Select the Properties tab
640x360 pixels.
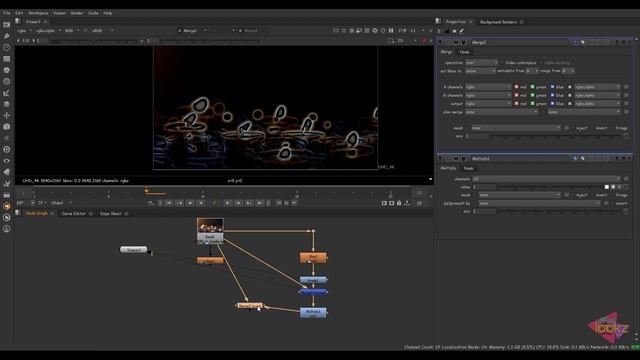pyautogui.click(x=456, y=22)
